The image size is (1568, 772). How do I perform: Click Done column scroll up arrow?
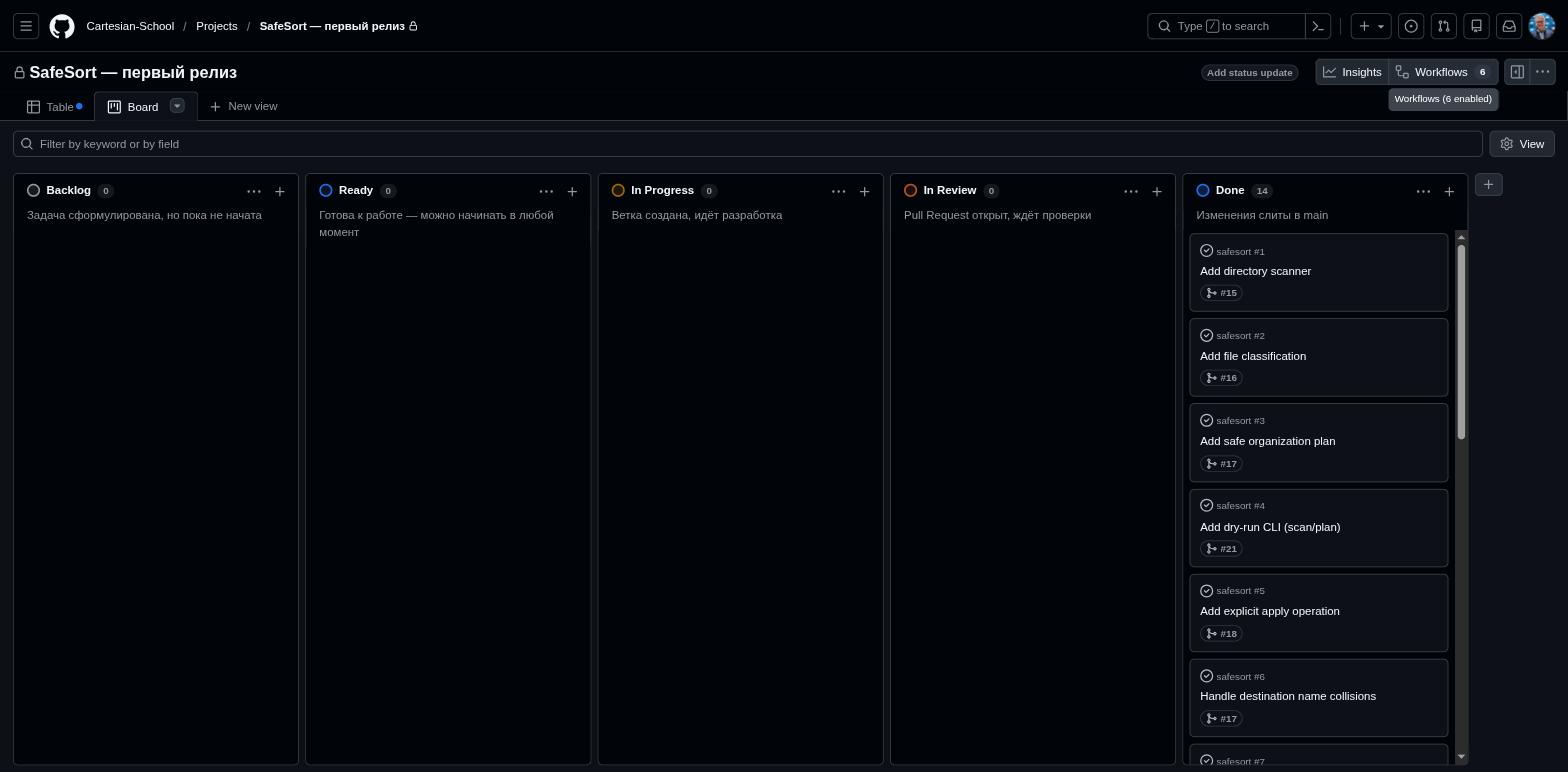pos(1461,237)
